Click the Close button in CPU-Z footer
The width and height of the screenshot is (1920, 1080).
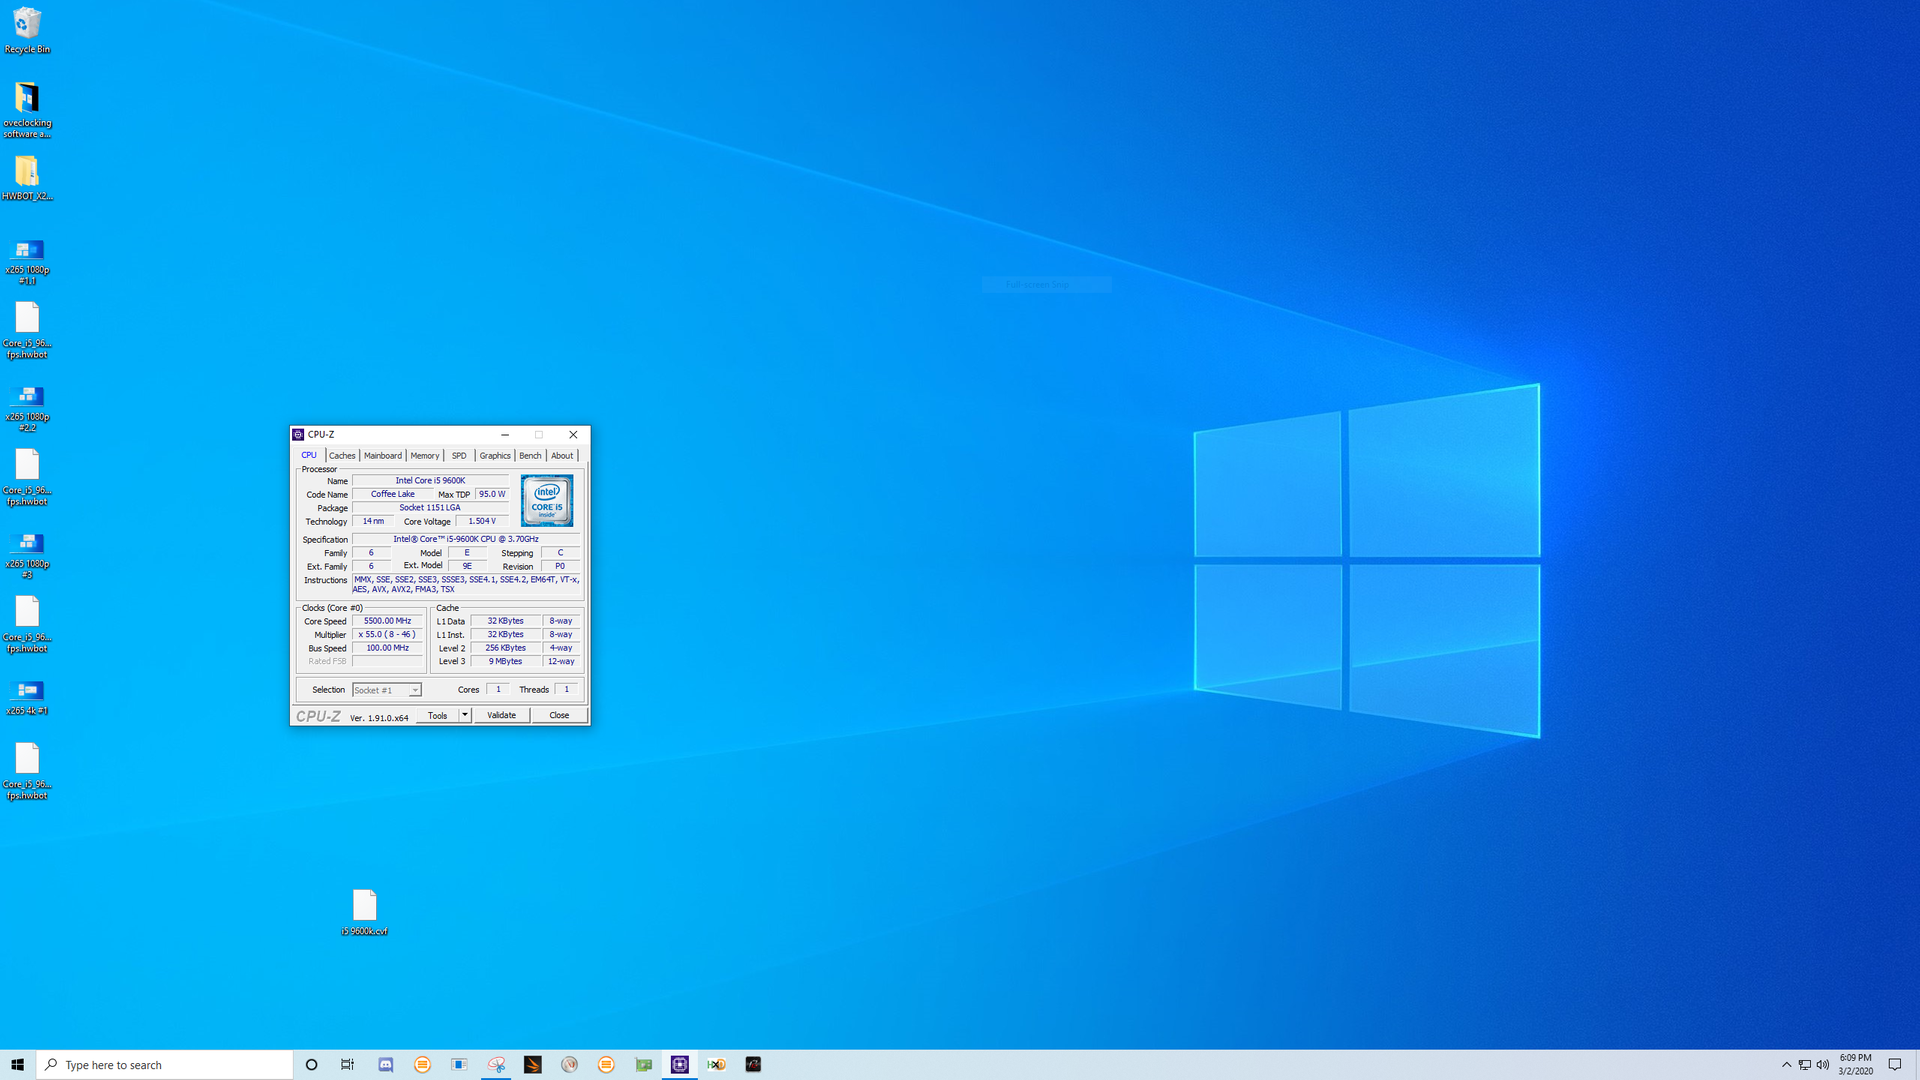(x=559, y=716)
